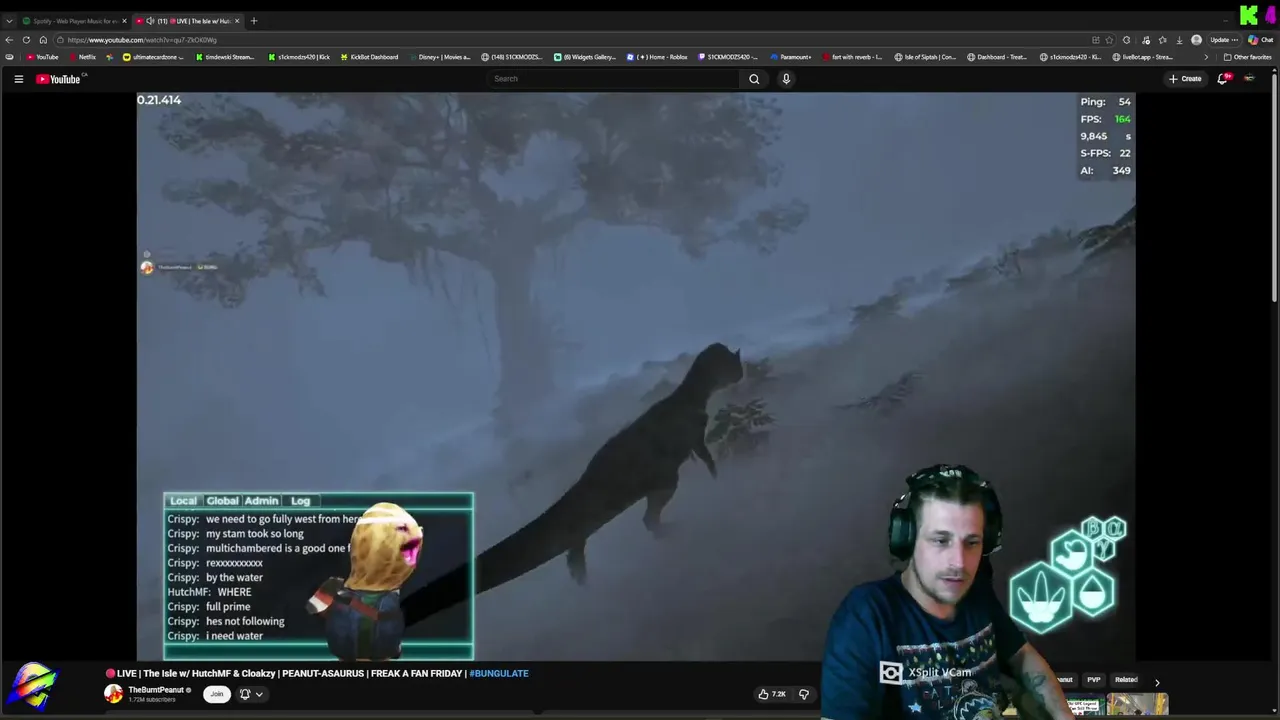Add this page to favorites with the star
The height and width of the screenshot is (720, 1280).
tap(1109, 40)
